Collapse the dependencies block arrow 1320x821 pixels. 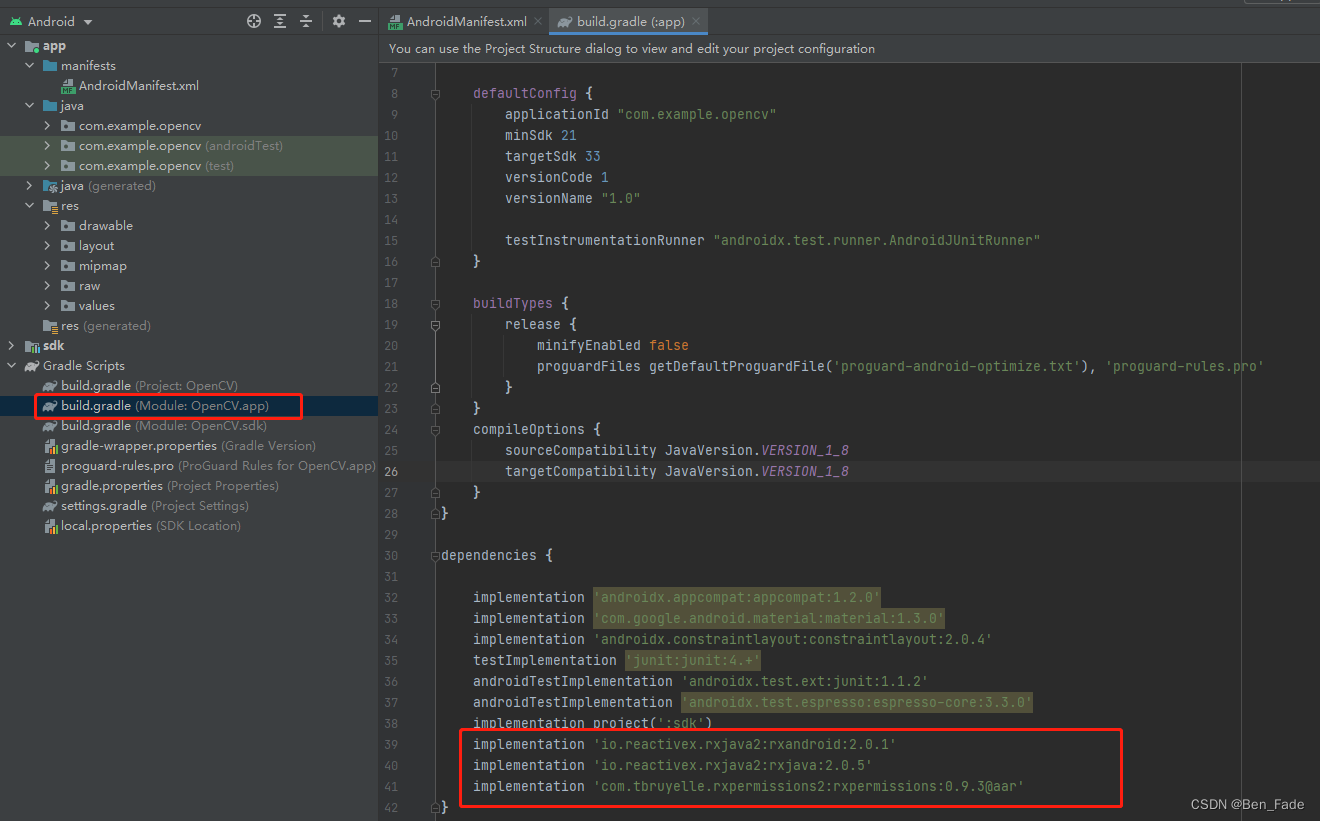point(434,555)
